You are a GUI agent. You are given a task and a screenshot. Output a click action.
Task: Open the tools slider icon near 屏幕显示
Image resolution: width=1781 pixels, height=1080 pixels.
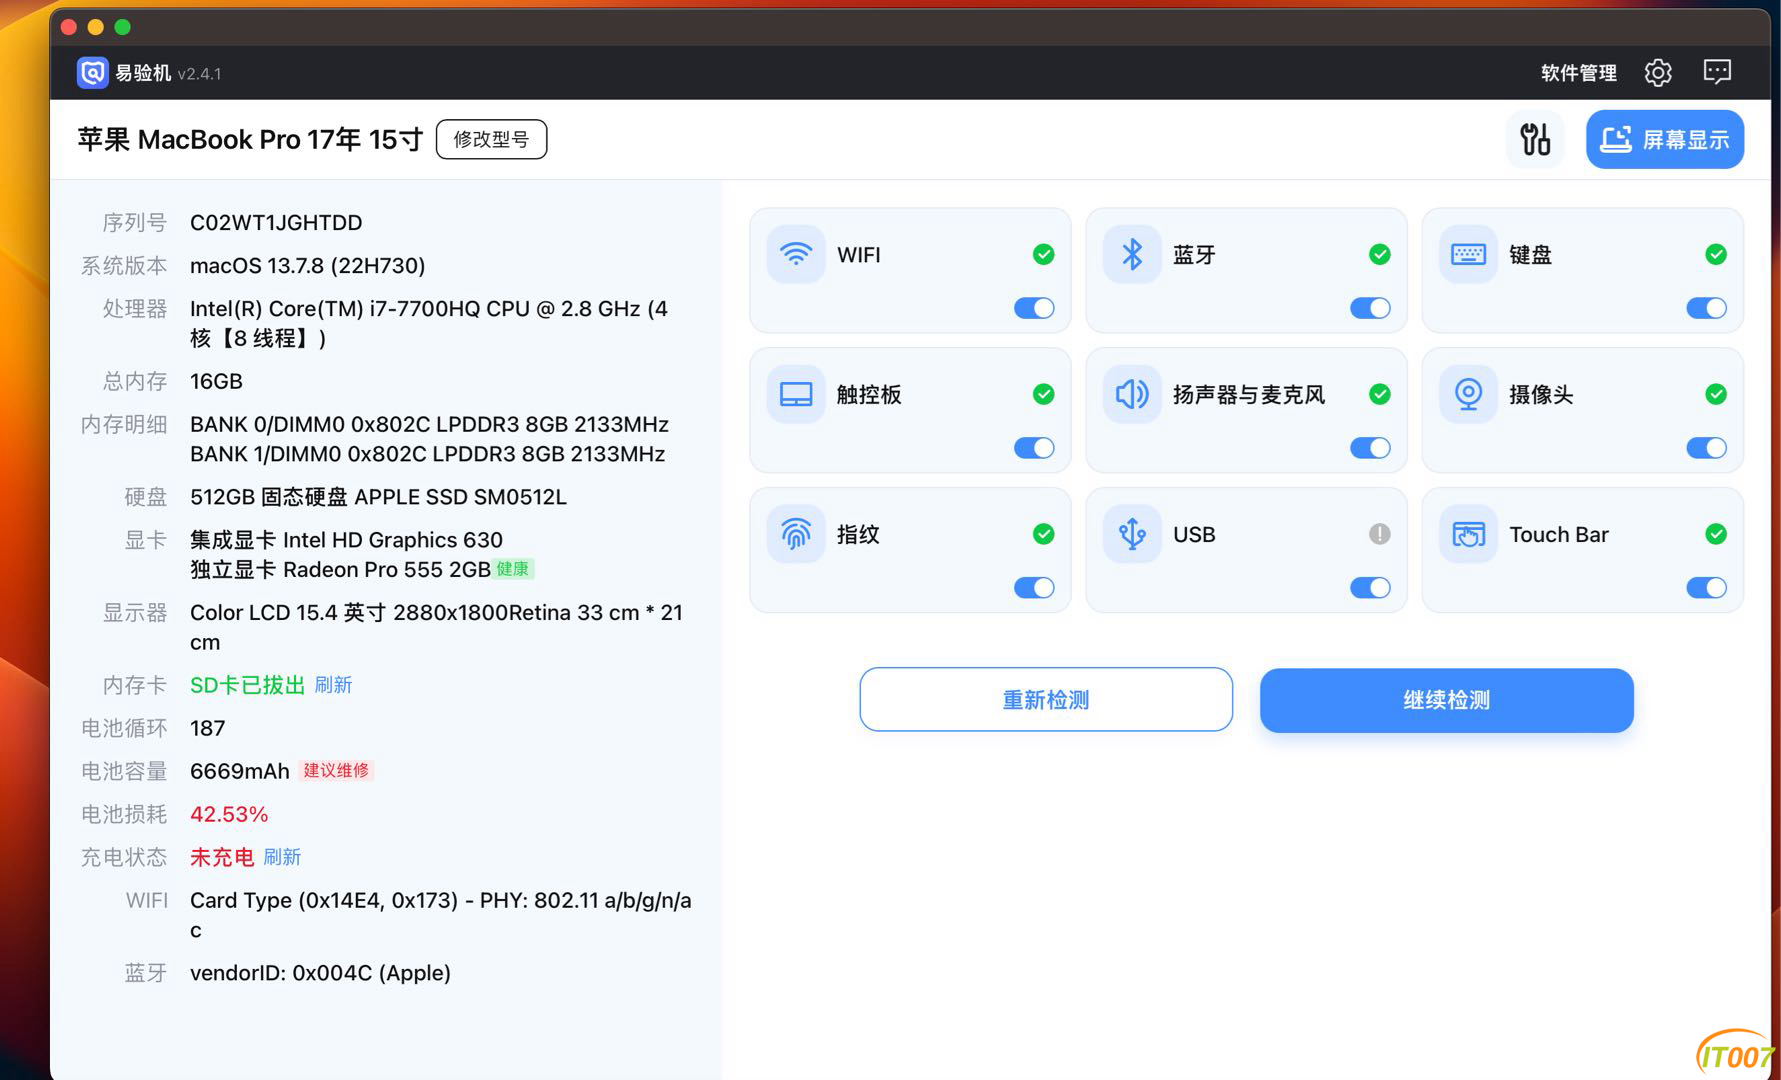tap(1535, 139)
